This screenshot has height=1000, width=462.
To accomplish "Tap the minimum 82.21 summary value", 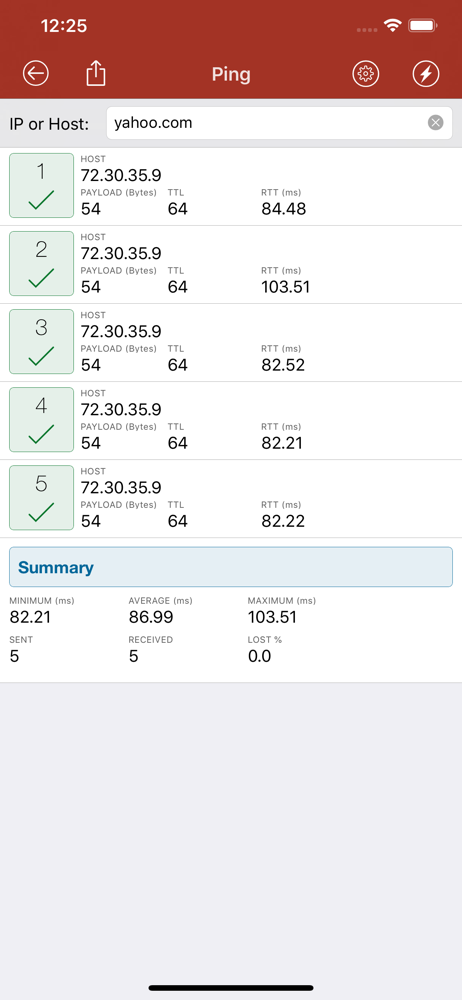I will [x=30, y=617].
